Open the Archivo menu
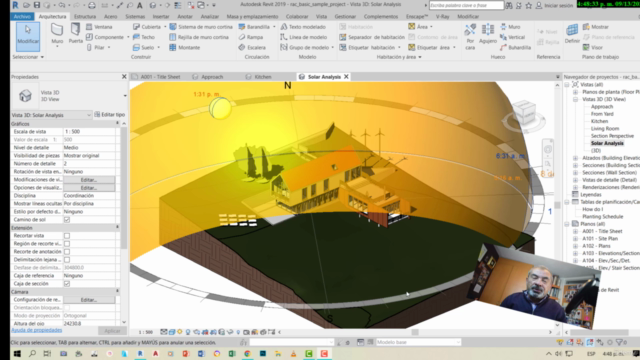The width and height of the screenshot is (640, 360). pos(22,16)
